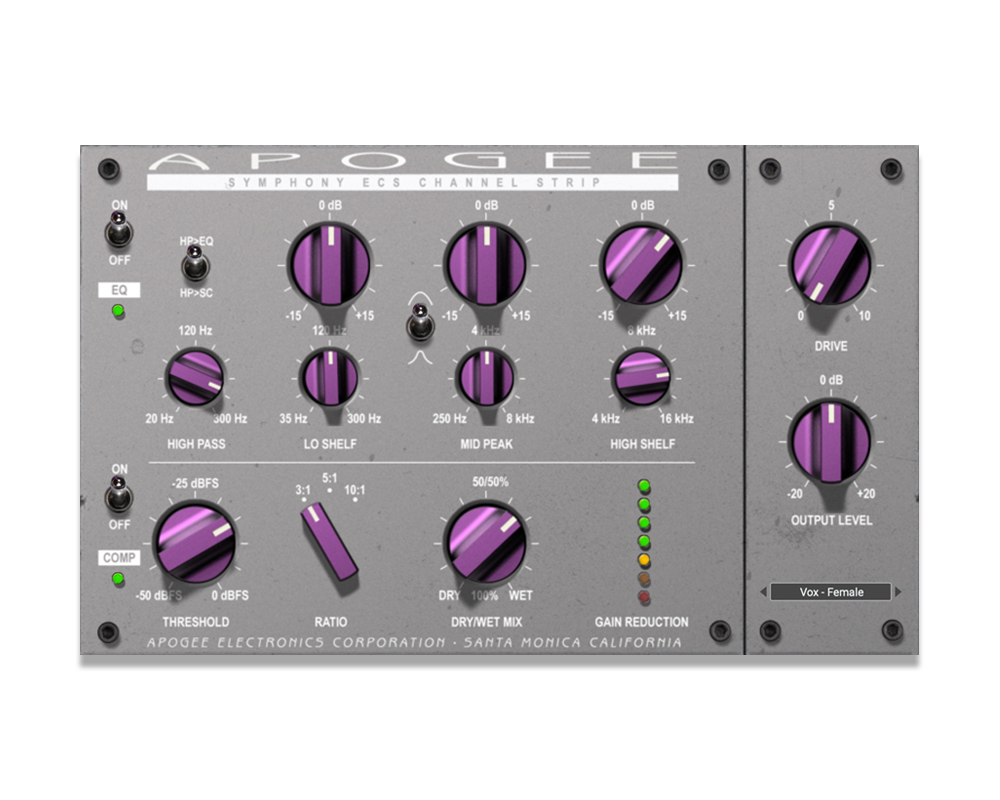Click the 250 Hz mid peak marking
Screen dimensions: 1000x800
pyautogui.click(x=449, y=419)
